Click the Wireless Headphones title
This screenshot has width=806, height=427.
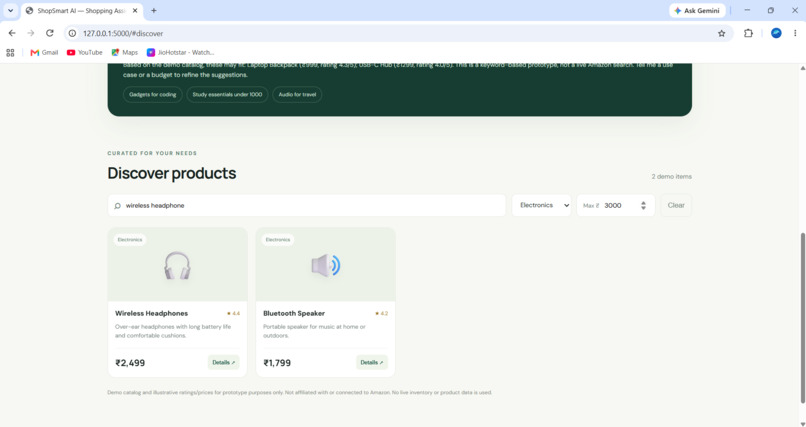pos(152,313)
